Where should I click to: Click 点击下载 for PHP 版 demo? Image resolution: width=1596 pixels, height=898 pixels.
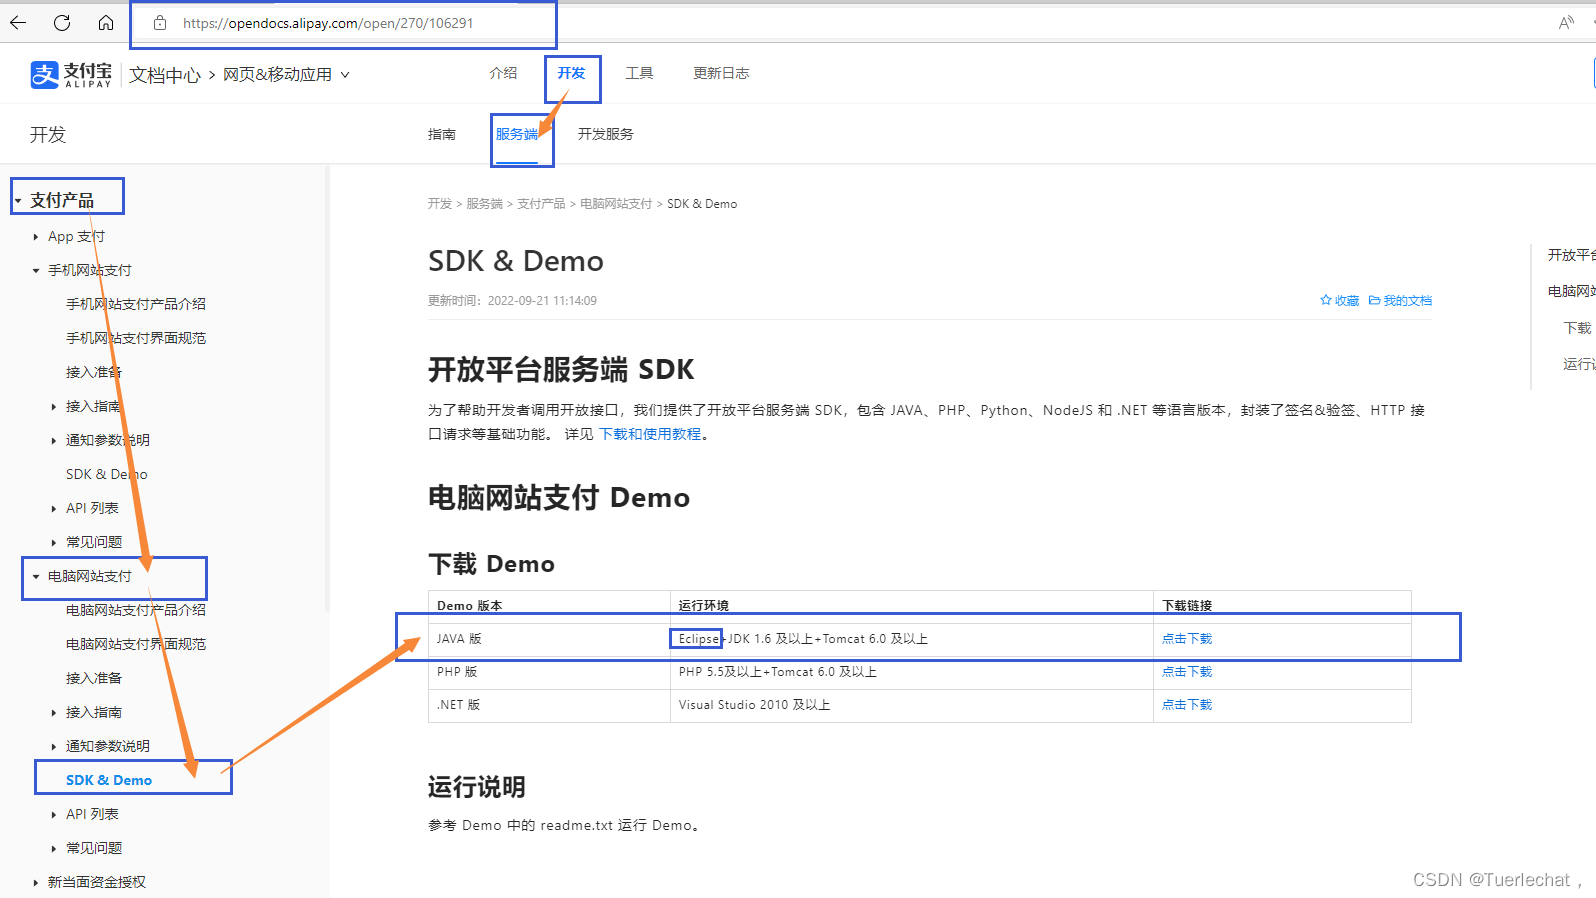point(1187,672)
